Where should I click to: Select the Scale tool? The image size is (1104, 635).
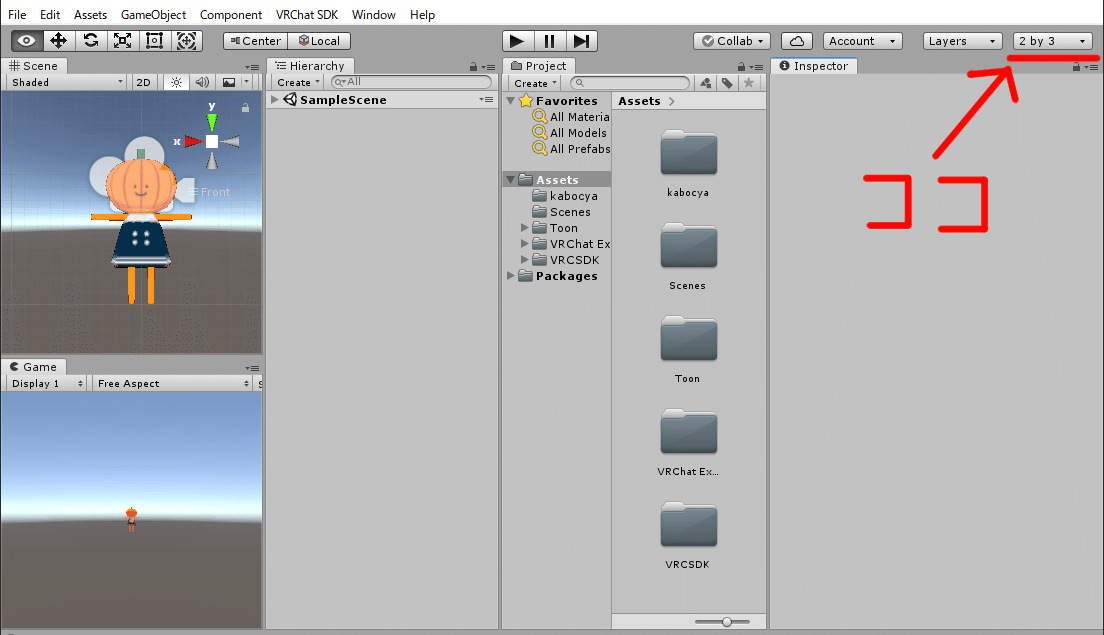pos(123,41)
